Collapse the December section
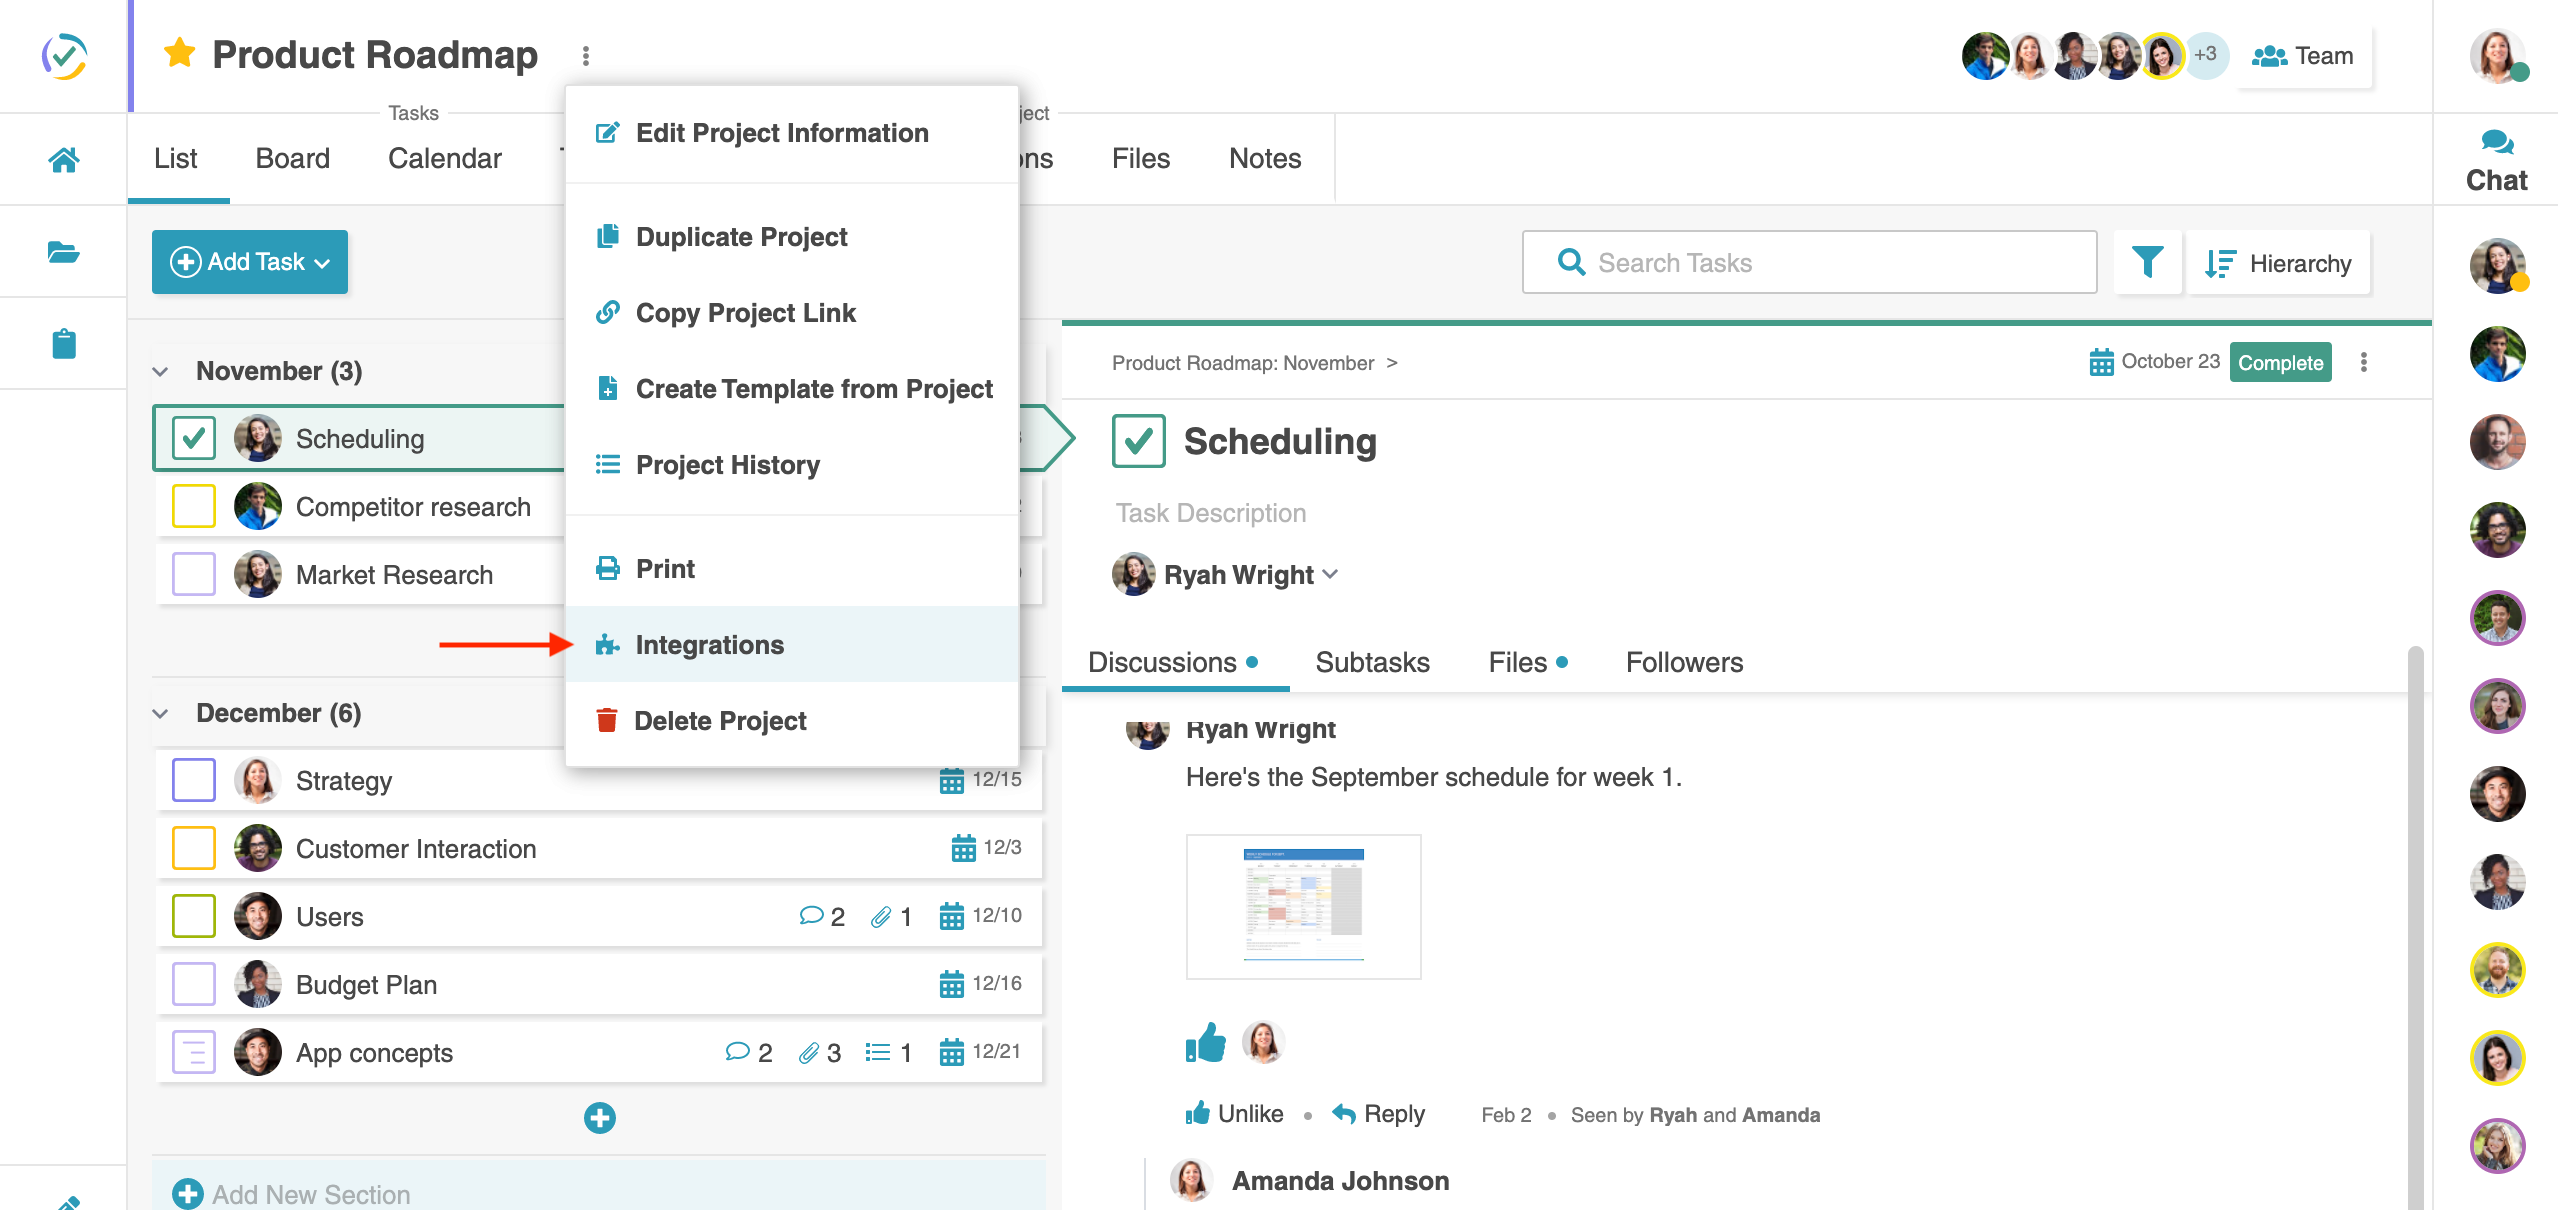The height and width of the screenshot is (1210, 2558). [161, 712]
